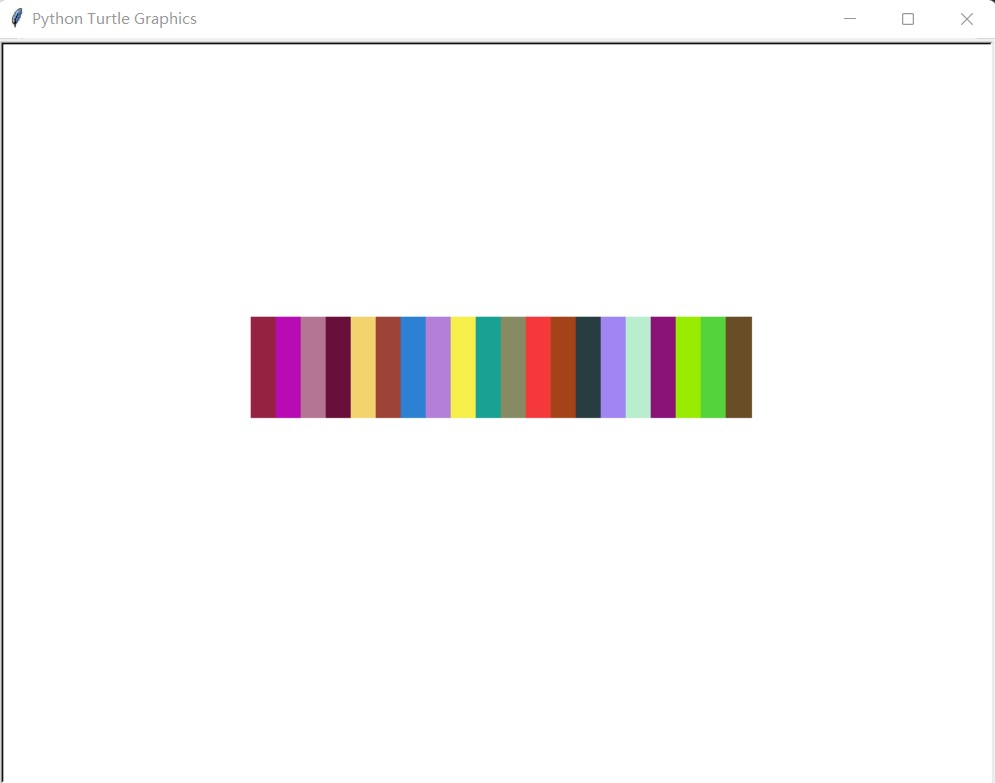Click the bright yellow color stripe
The image size is (995, 783).
point(463,367)
